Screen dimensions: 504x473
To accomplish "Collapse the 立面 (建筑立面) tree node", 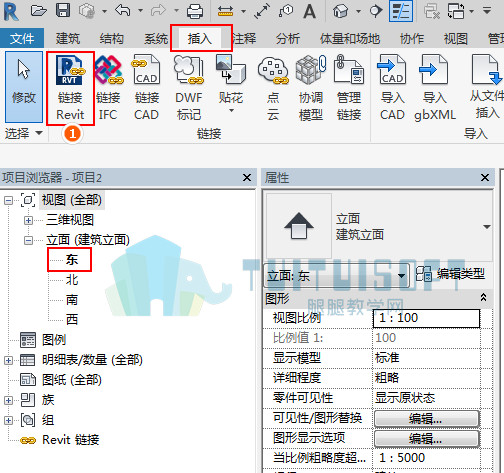I will (28, 240).
